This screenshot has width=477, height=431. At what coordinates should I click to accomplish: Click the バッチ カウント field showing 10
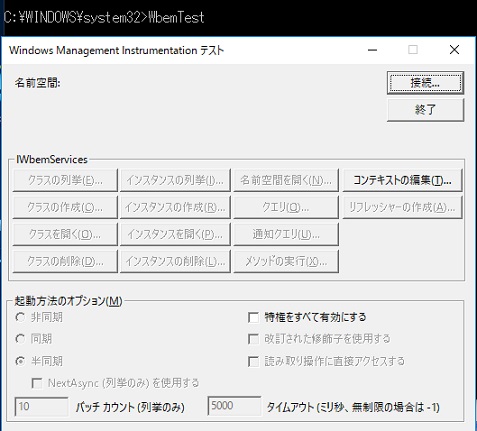[x=41, y=406]
